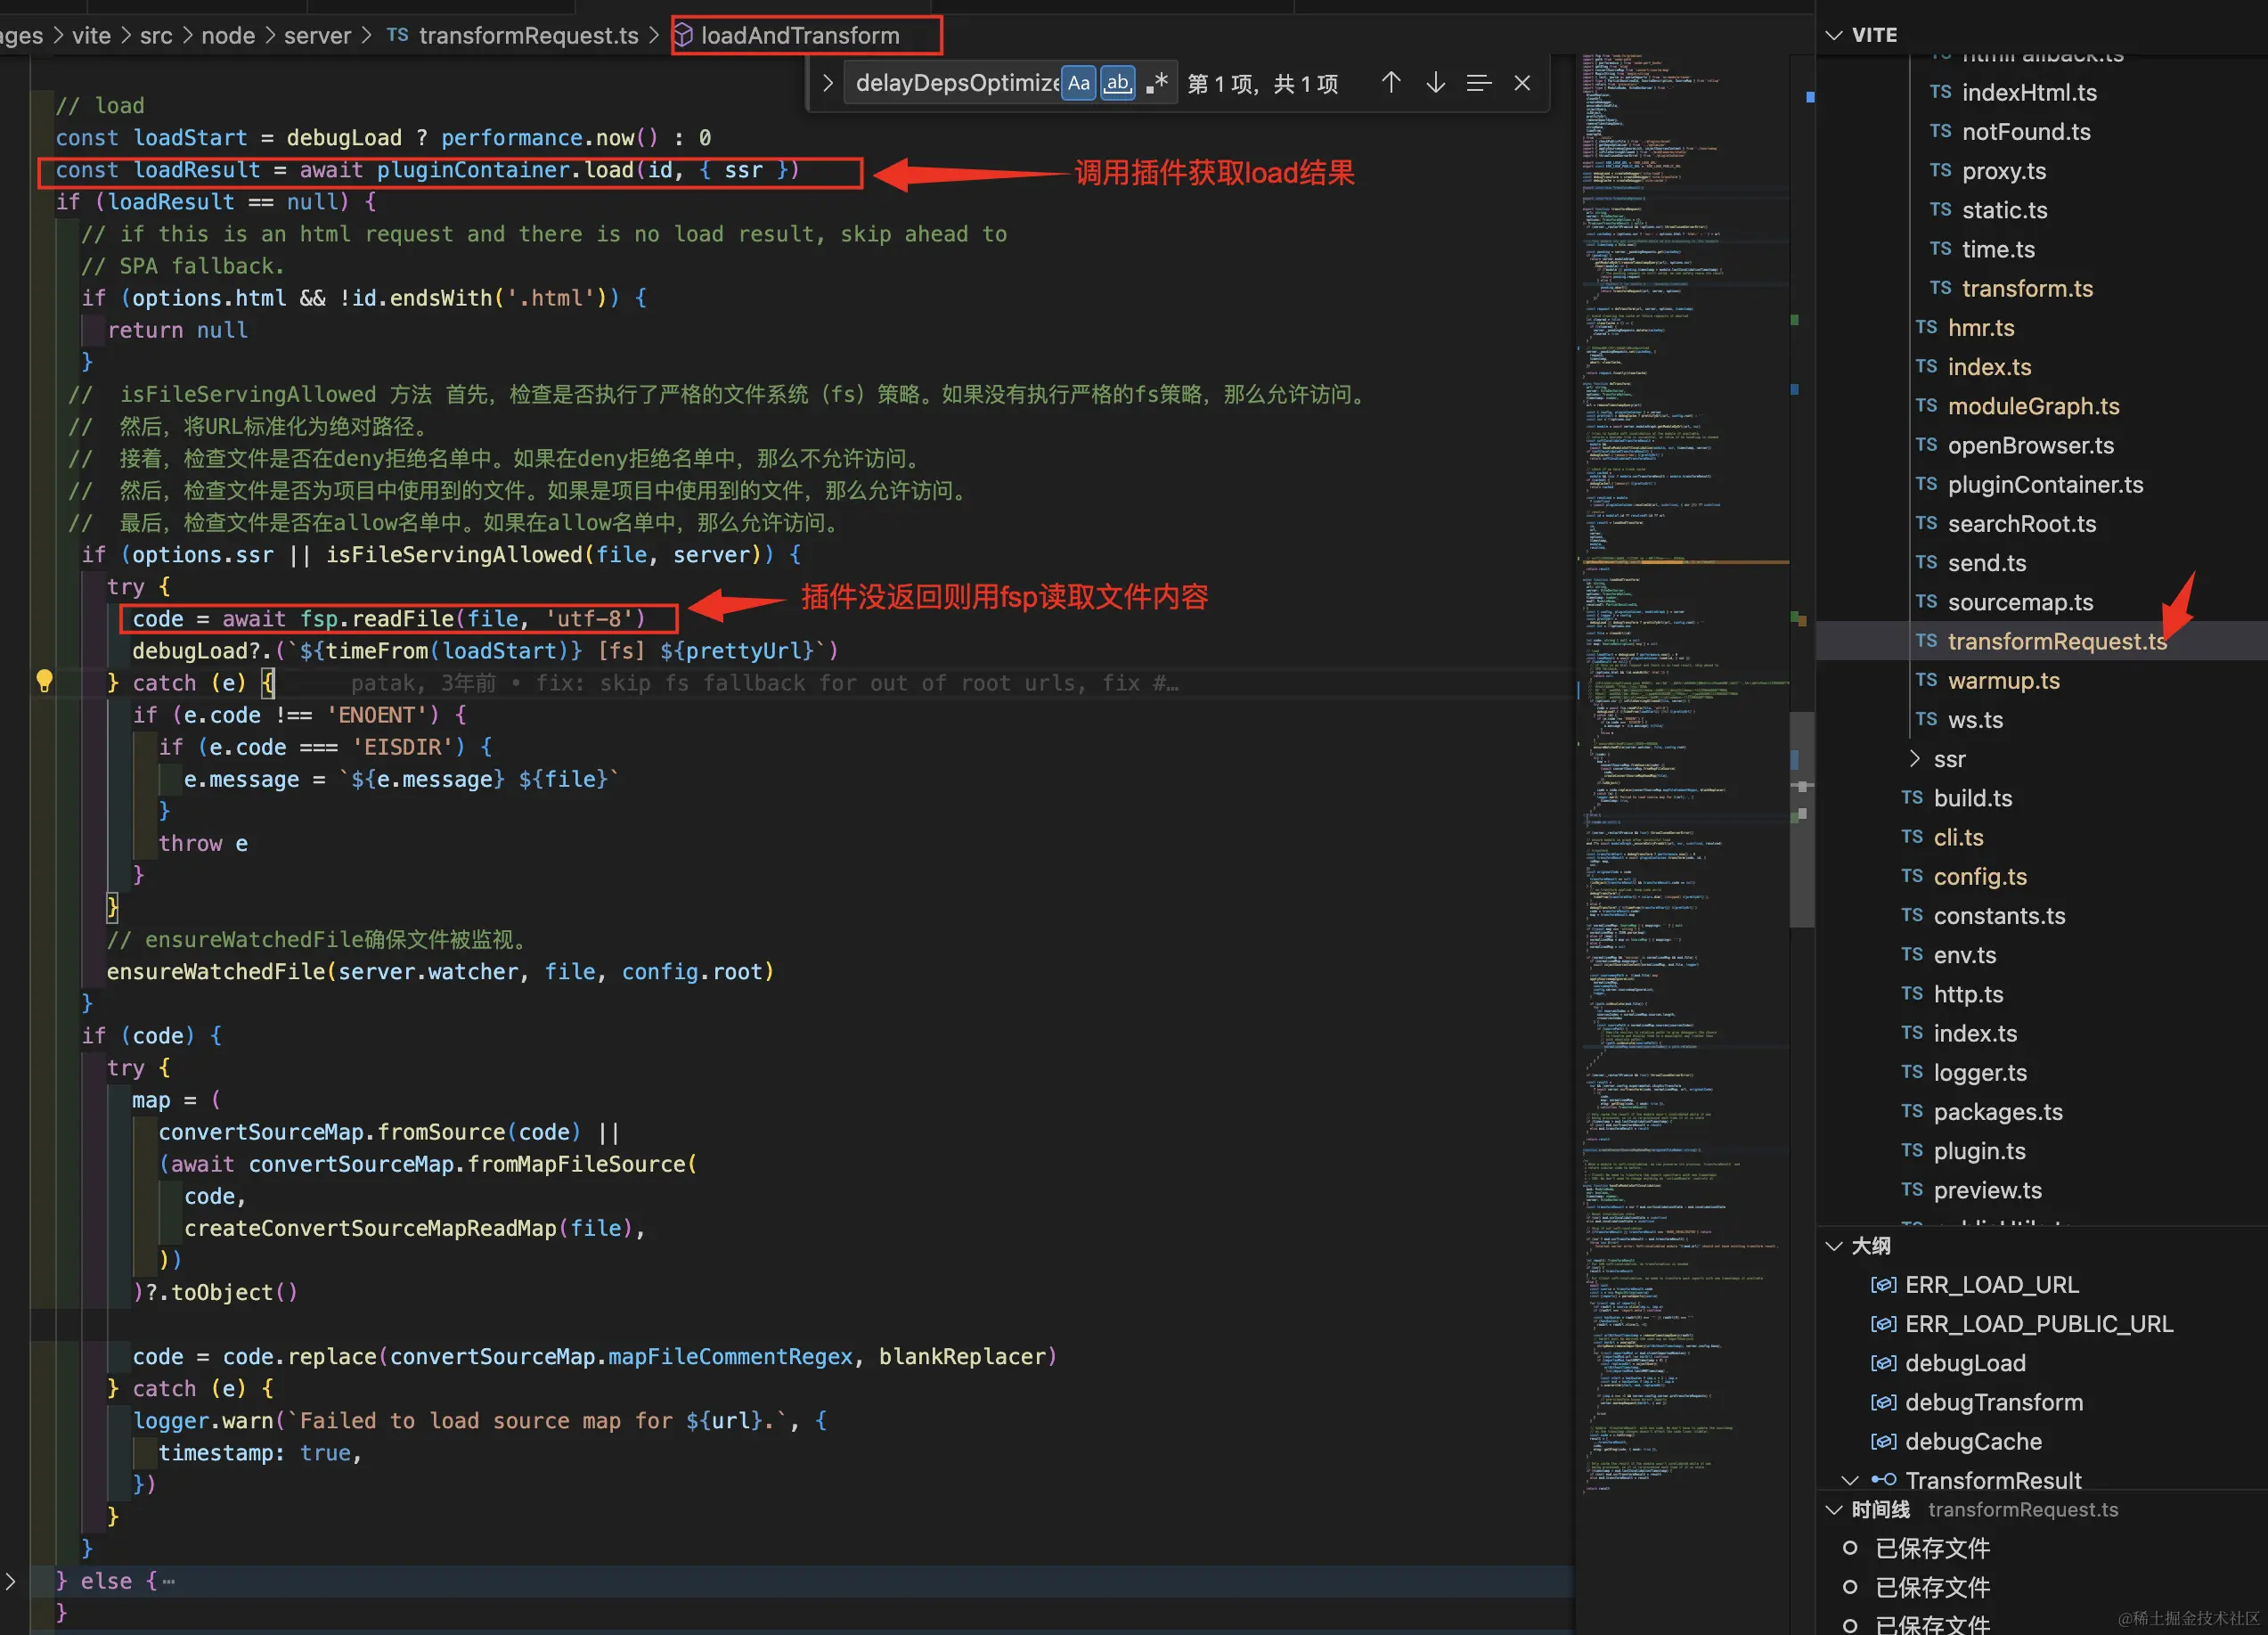The image size is (2268, 1635).
Task: Collapse the VITE explorer section
Action: point(1834,35)
